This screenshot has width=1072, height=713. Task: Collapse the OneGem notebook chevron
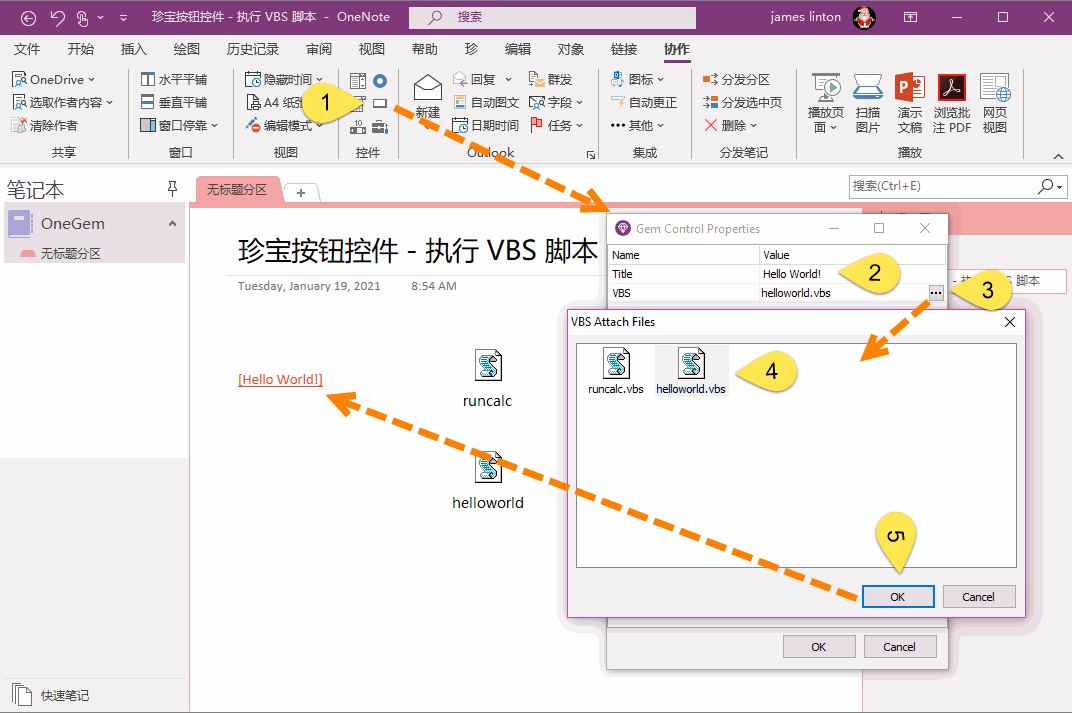pos(172,224)
